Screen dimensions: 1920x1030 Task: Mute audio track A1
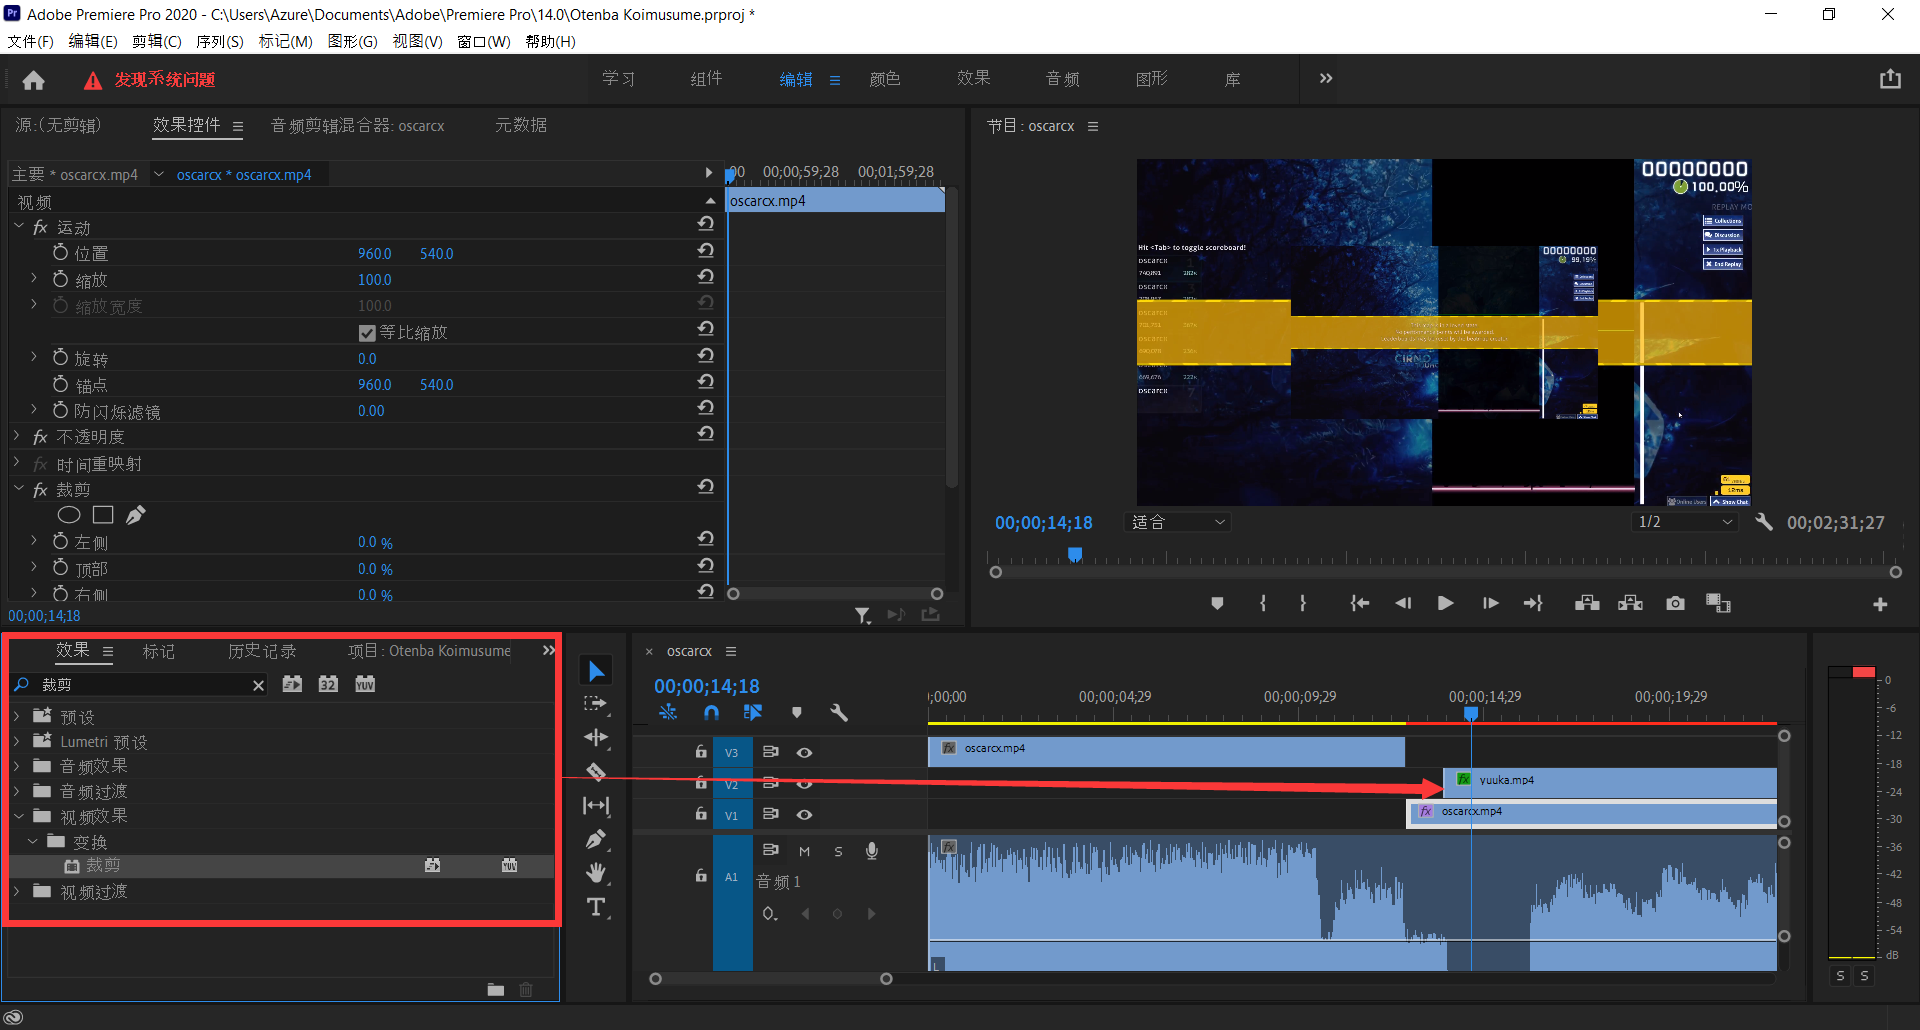pyautogui.click(x=804, y=851)
